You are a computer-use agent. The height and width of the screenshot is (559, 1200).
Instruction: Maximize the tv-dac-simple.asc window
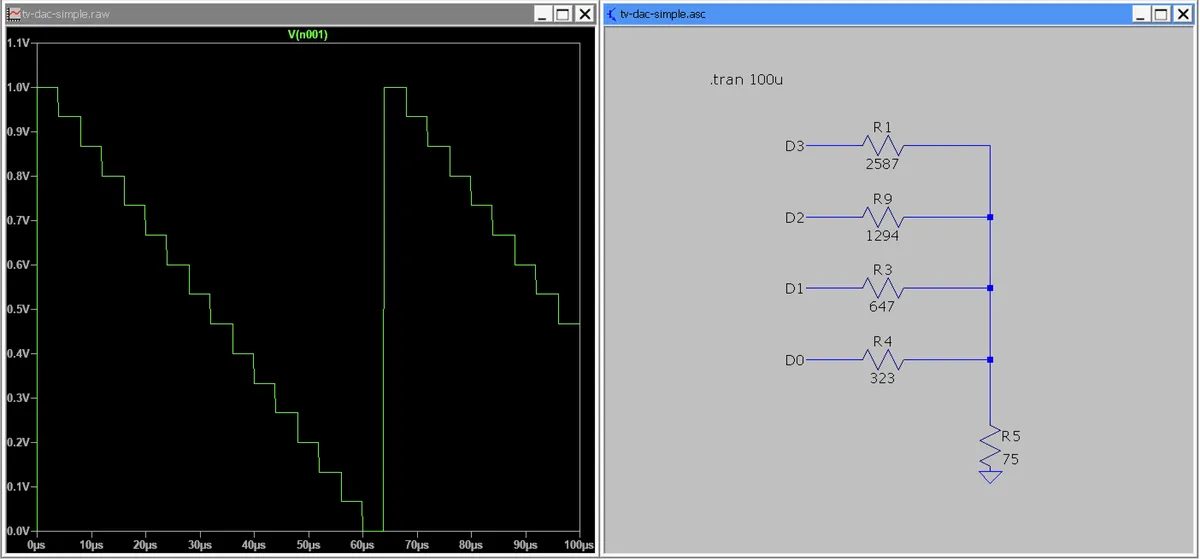1160,14
